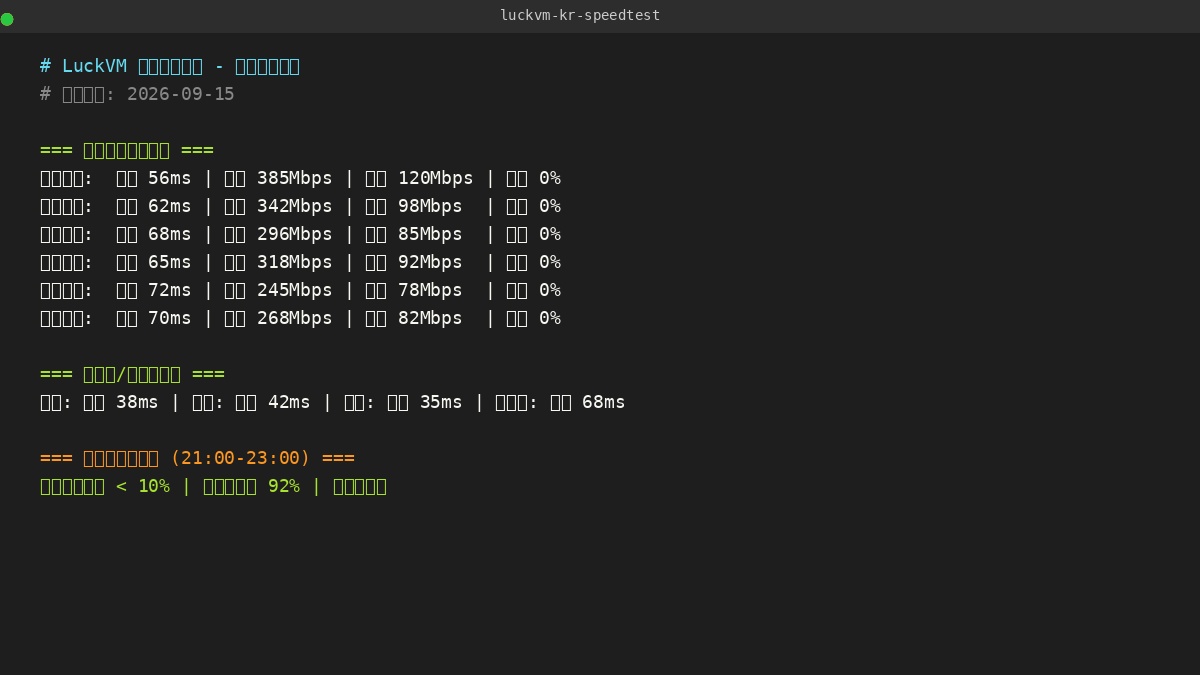1200x675 pixels.
Task: Select 0% in the row with 85Mbps
Action: 550,234
